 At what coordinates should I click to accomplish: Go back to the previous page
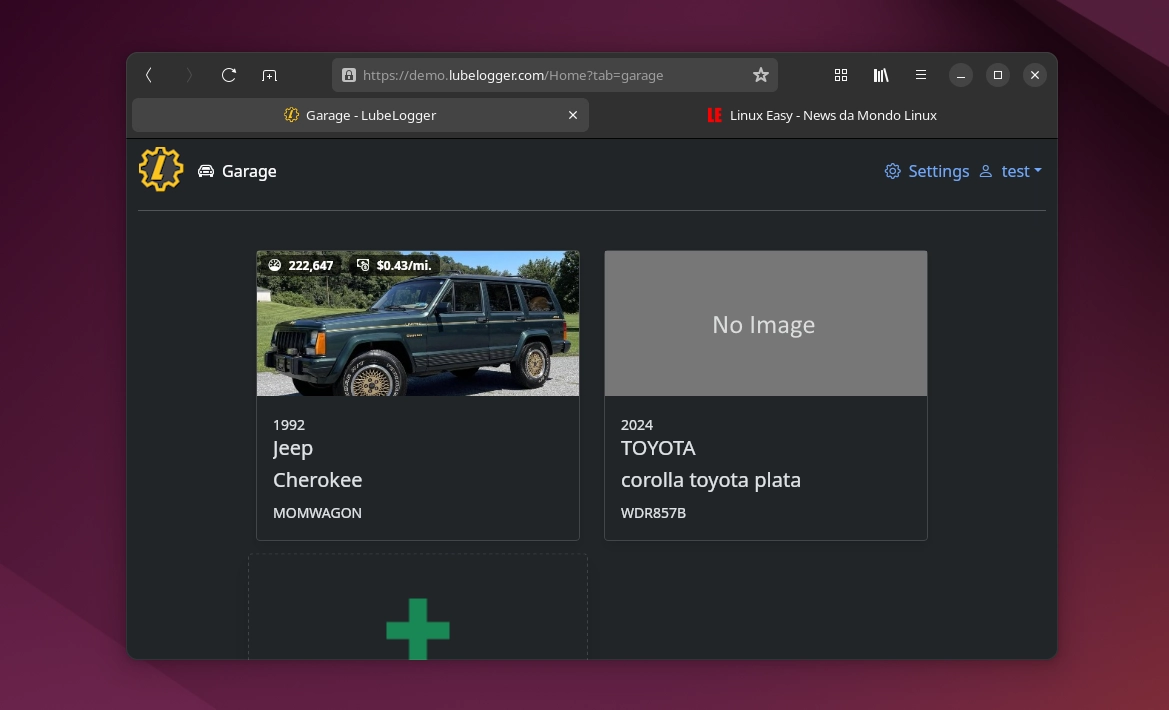(x=149, y=75)
